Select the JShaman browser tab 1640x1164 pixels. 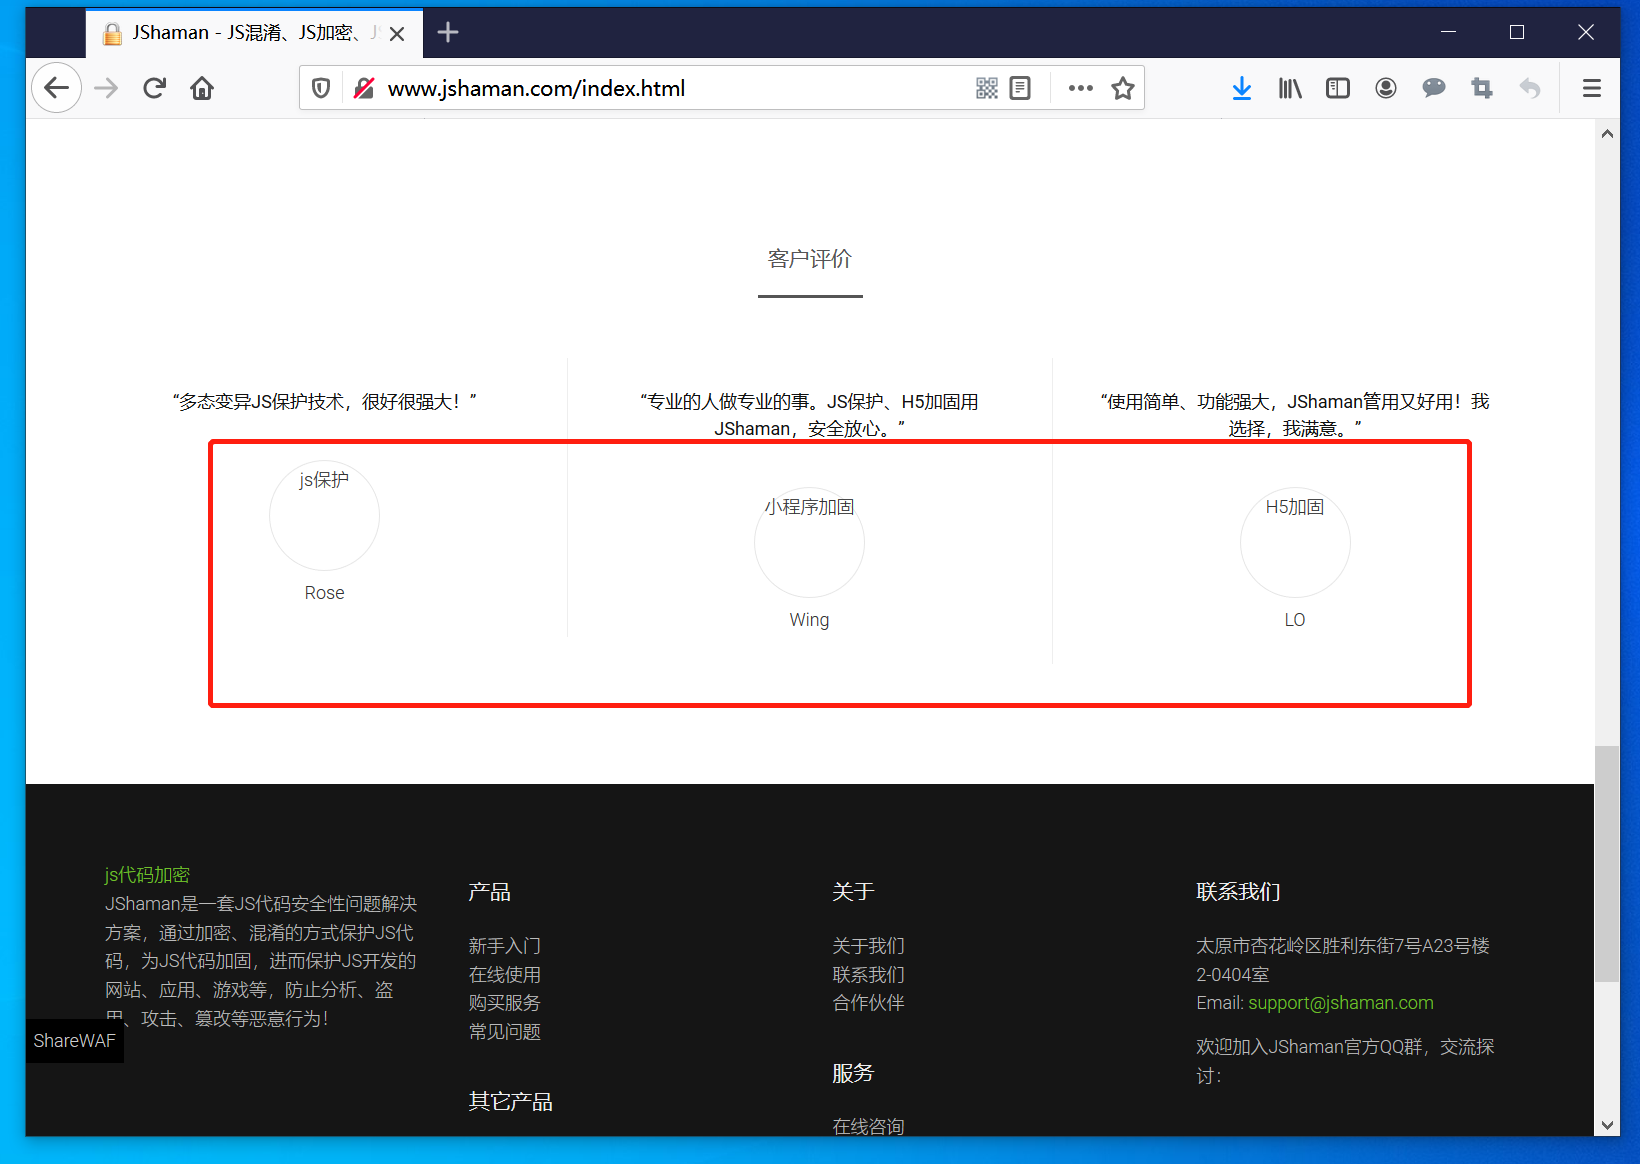point(254,33)
